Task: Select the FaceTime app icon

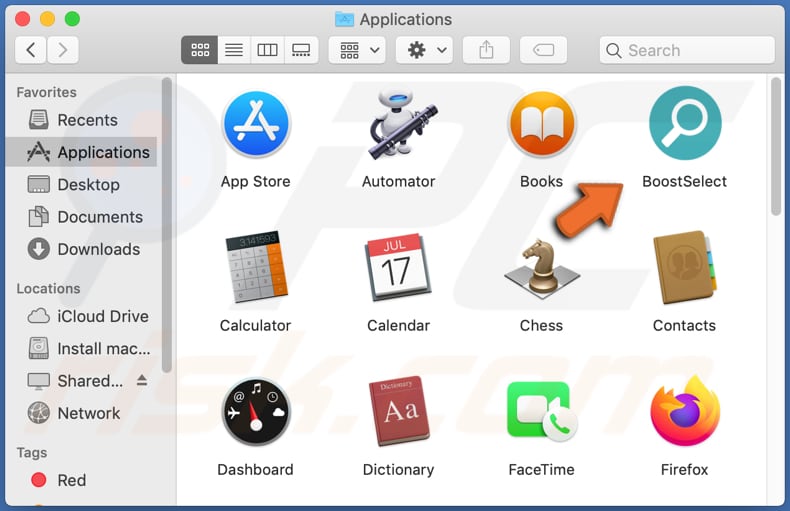Action: click(x=542, y=412)
